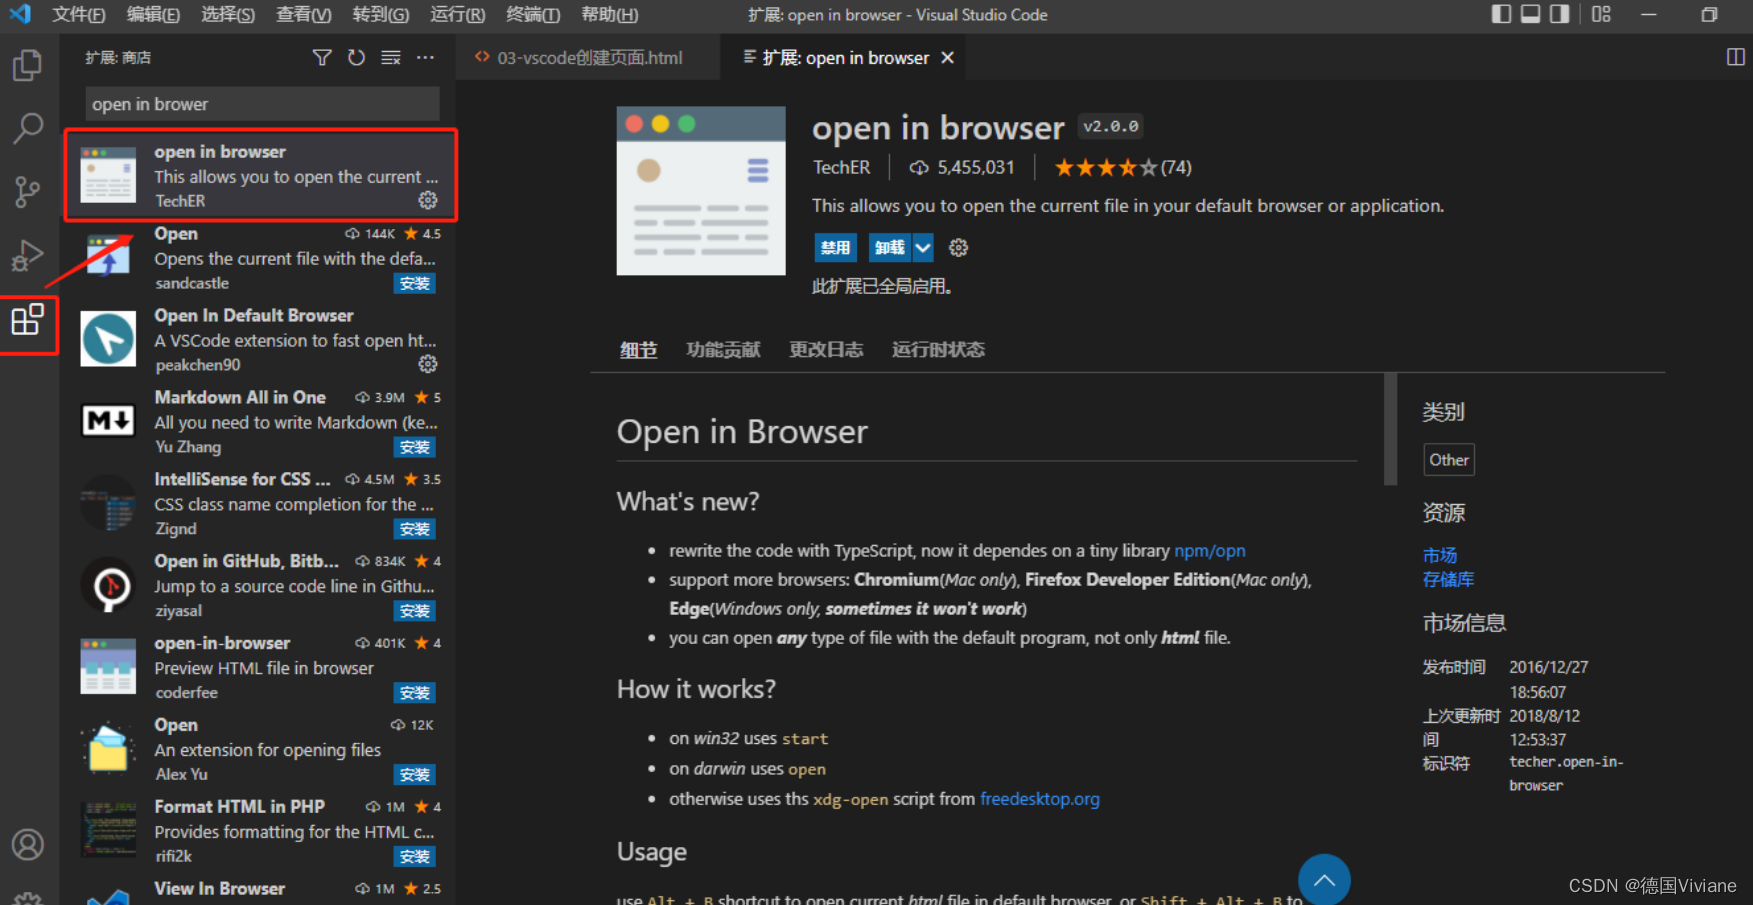Install Format HTML in PHP extension
This screenshot has height=905, width=1753.
[414, 857]
